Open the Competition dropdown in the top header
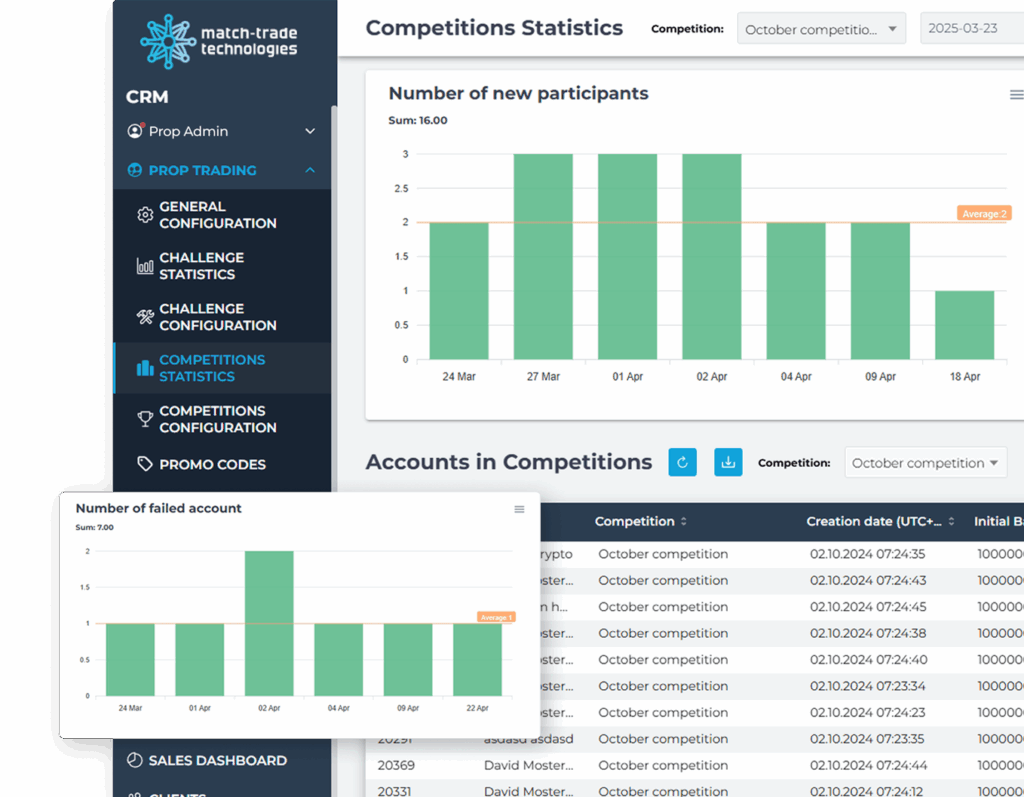 821,28
